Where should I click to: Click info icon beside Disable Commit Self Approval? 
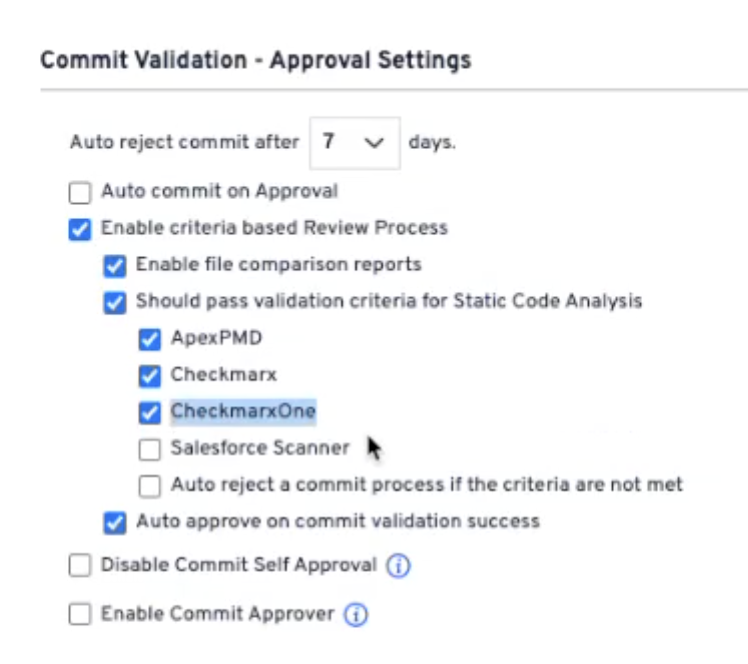(398, 566)
